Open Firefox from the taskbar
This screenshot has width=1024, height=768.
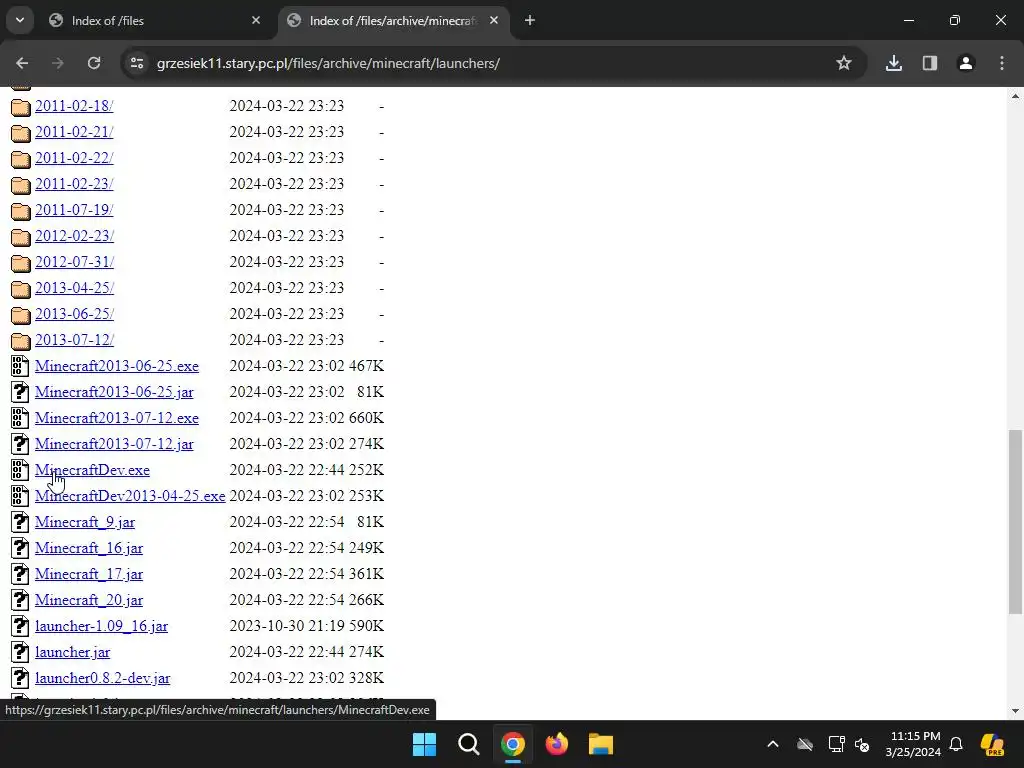click(556, 744)
